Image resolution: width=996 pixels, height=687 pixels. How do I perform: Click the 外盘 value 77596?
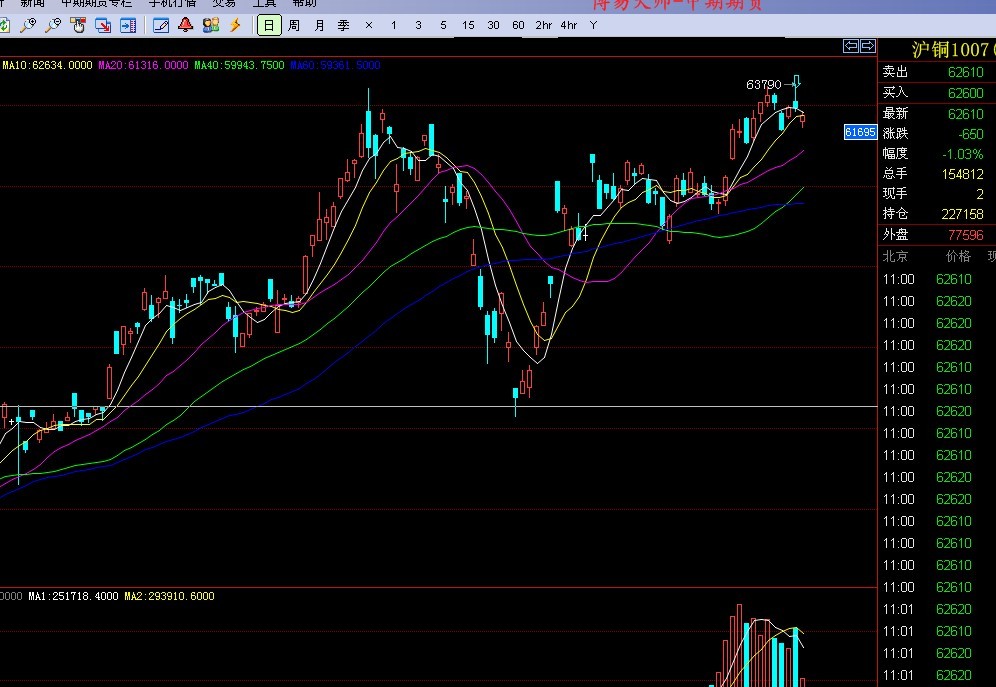966,236
